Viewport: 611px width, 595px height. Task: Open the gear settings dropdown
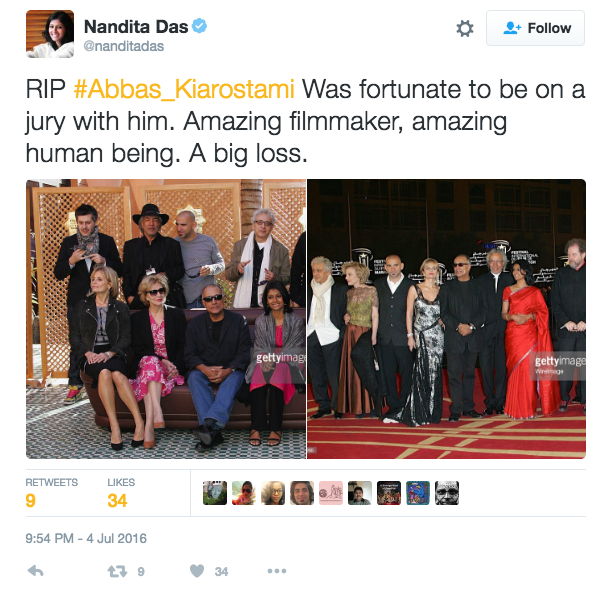pyautogui.click(x=465, y=28)
